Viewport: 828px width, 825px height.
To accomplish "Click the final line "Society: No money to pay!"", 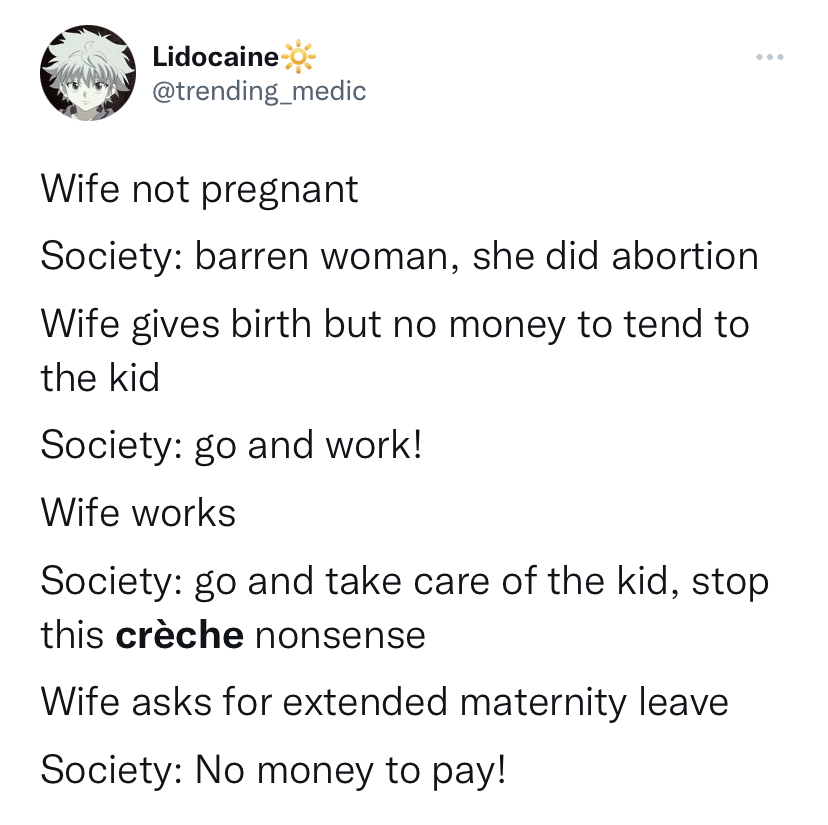I will tap(273, 769).
